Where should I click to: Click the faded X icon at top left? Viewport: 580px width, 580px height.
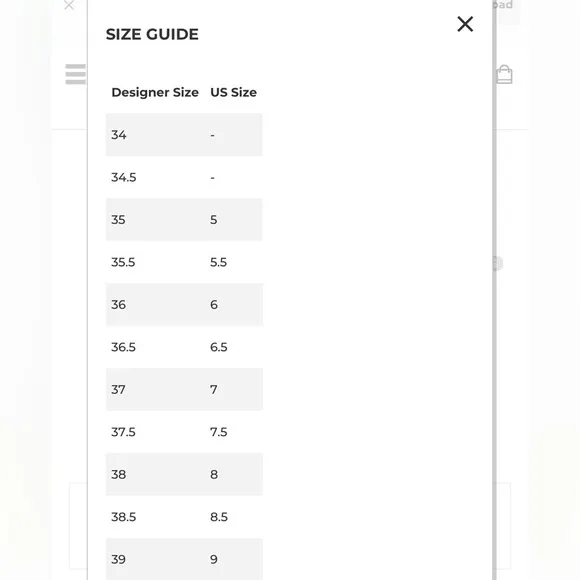pyautogui.click(x=69, y=5)
